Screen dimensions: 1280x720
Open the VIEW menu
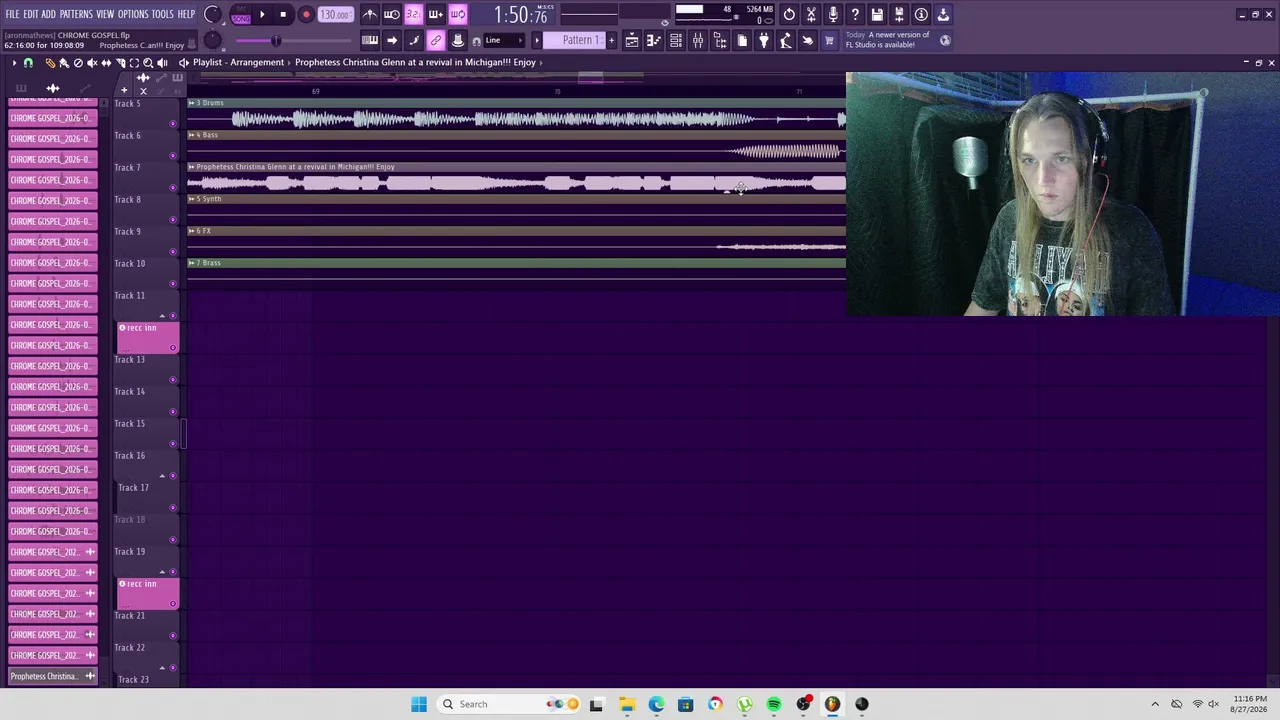click(x=105, y=14)
